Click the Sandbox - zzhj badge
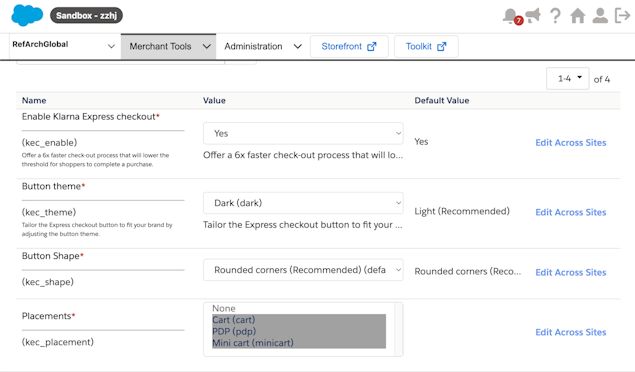The height and width of the screenshot is (372, 635). tap(86, 15)
